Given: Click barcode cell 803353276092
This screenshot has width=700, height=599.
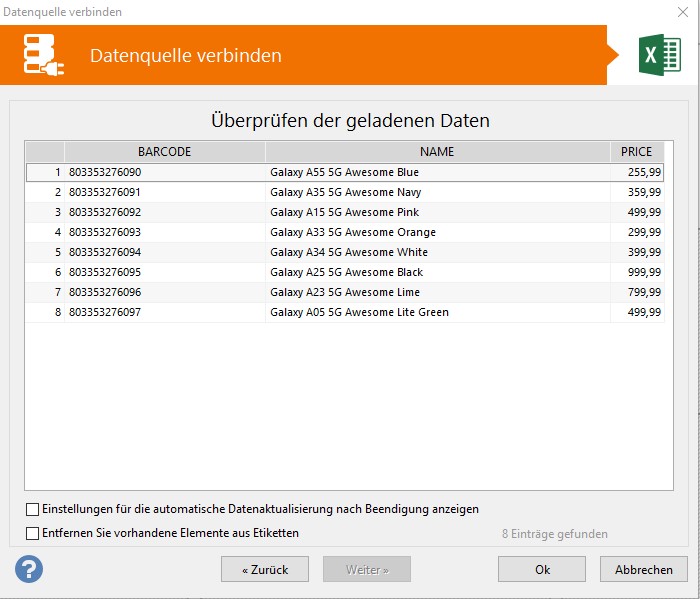Looking at the screenshot, I should [x=105, y=212].
